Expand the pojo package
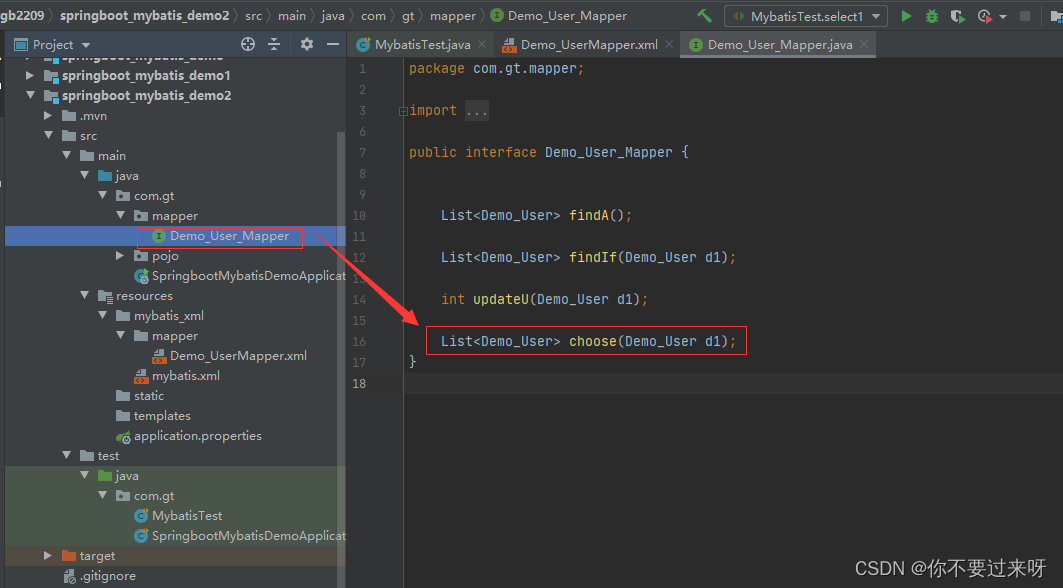This screenshot has height=588, width=1063. coord(120,256)
